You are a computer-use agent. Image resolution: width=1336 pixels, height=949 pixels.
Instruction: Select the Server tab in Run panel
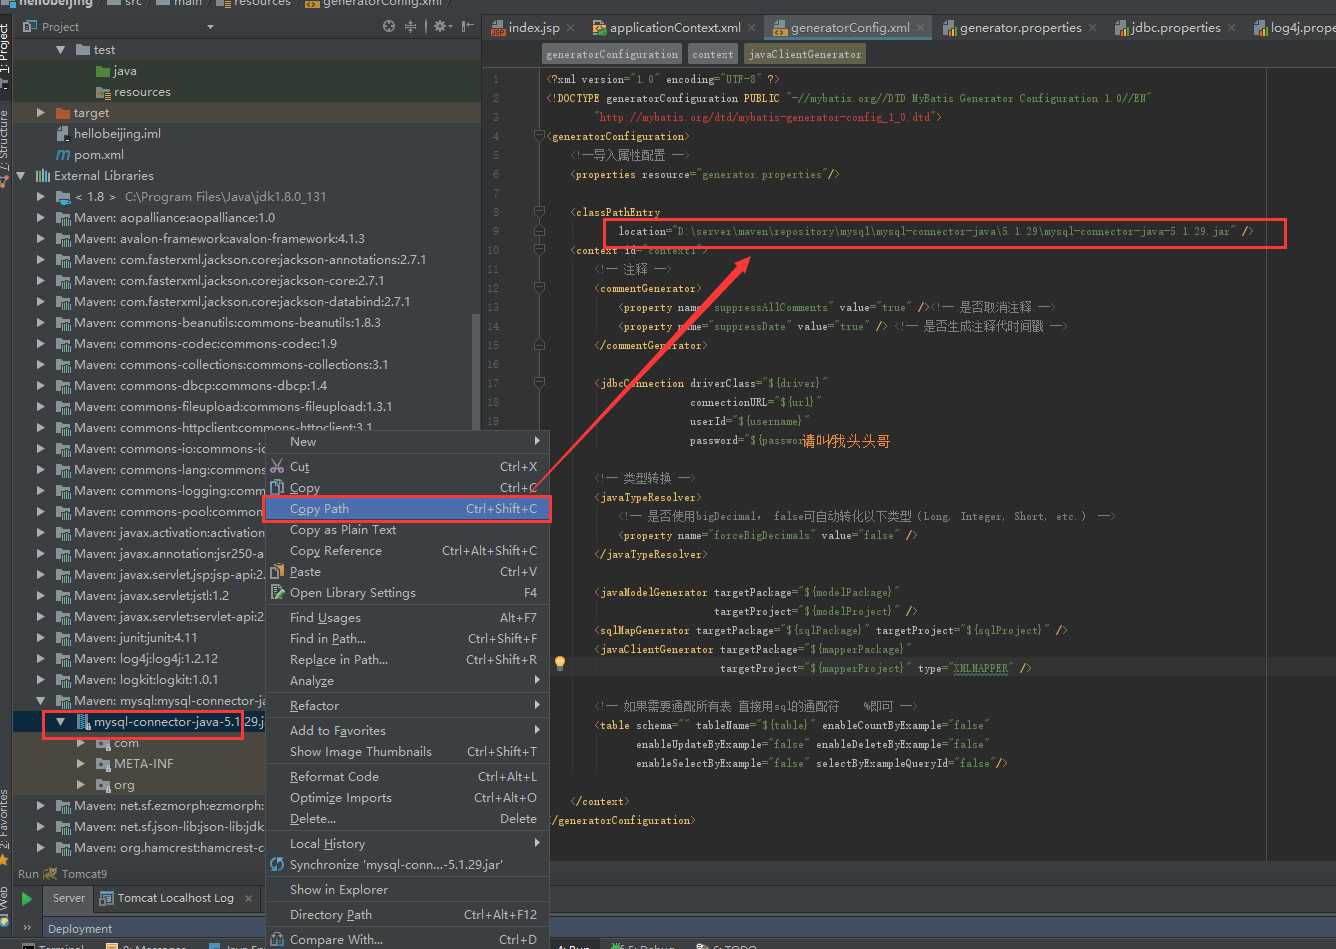click(69, 898)
